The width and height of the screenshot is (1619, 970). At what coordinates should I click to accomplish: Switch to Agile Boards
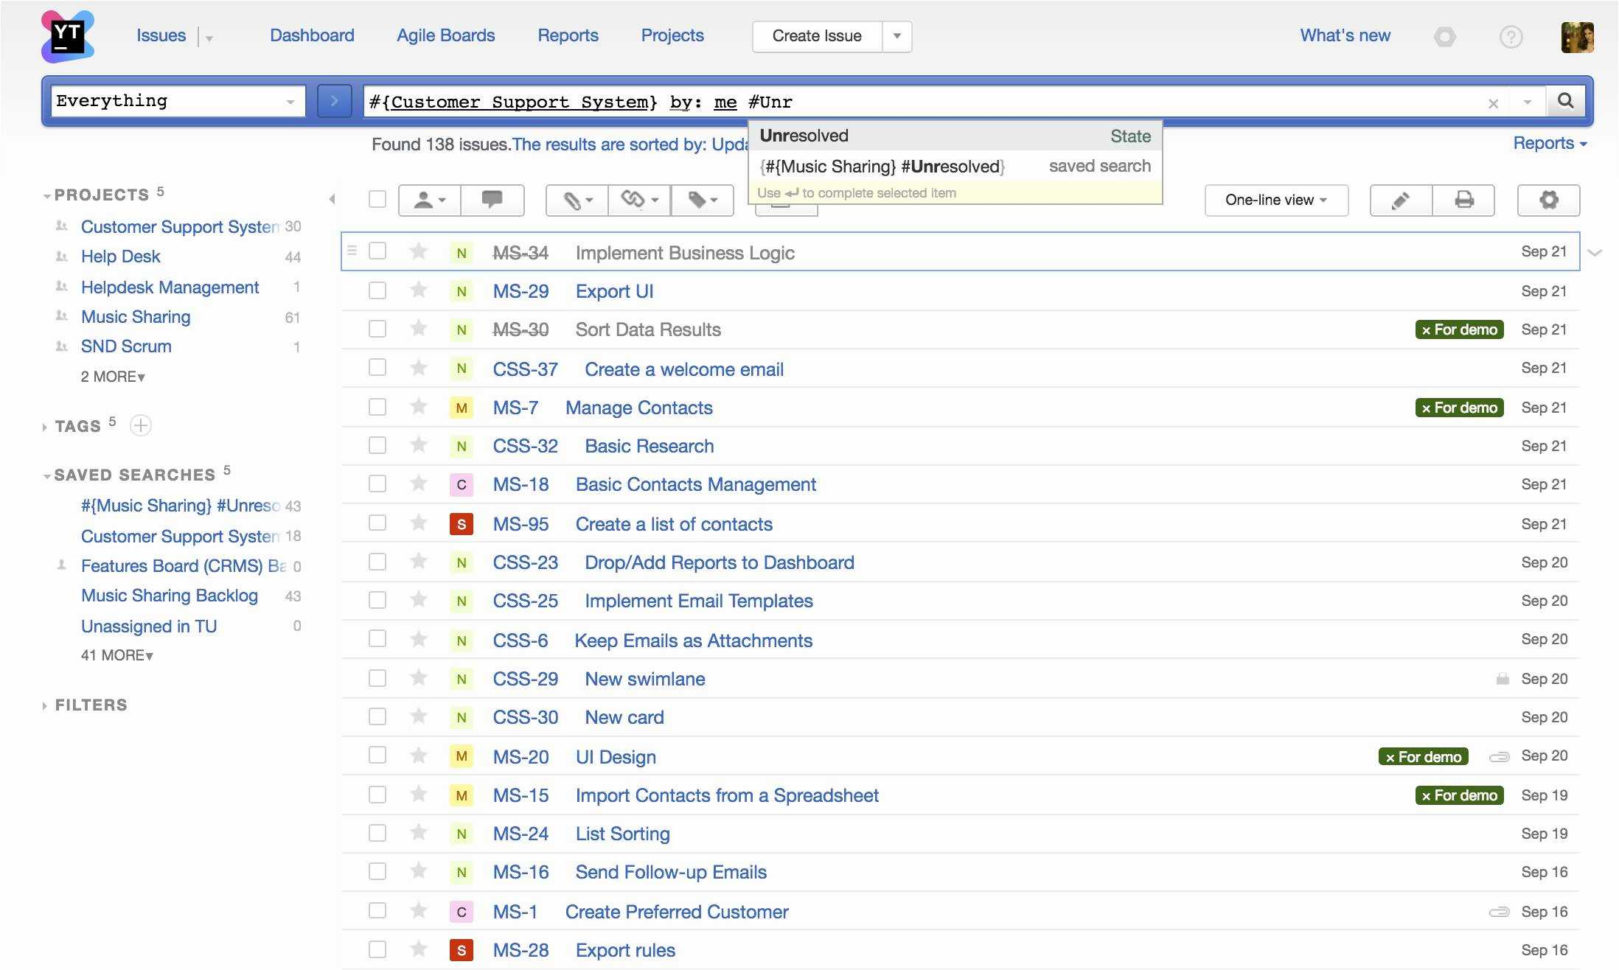(x=445, y=35)
